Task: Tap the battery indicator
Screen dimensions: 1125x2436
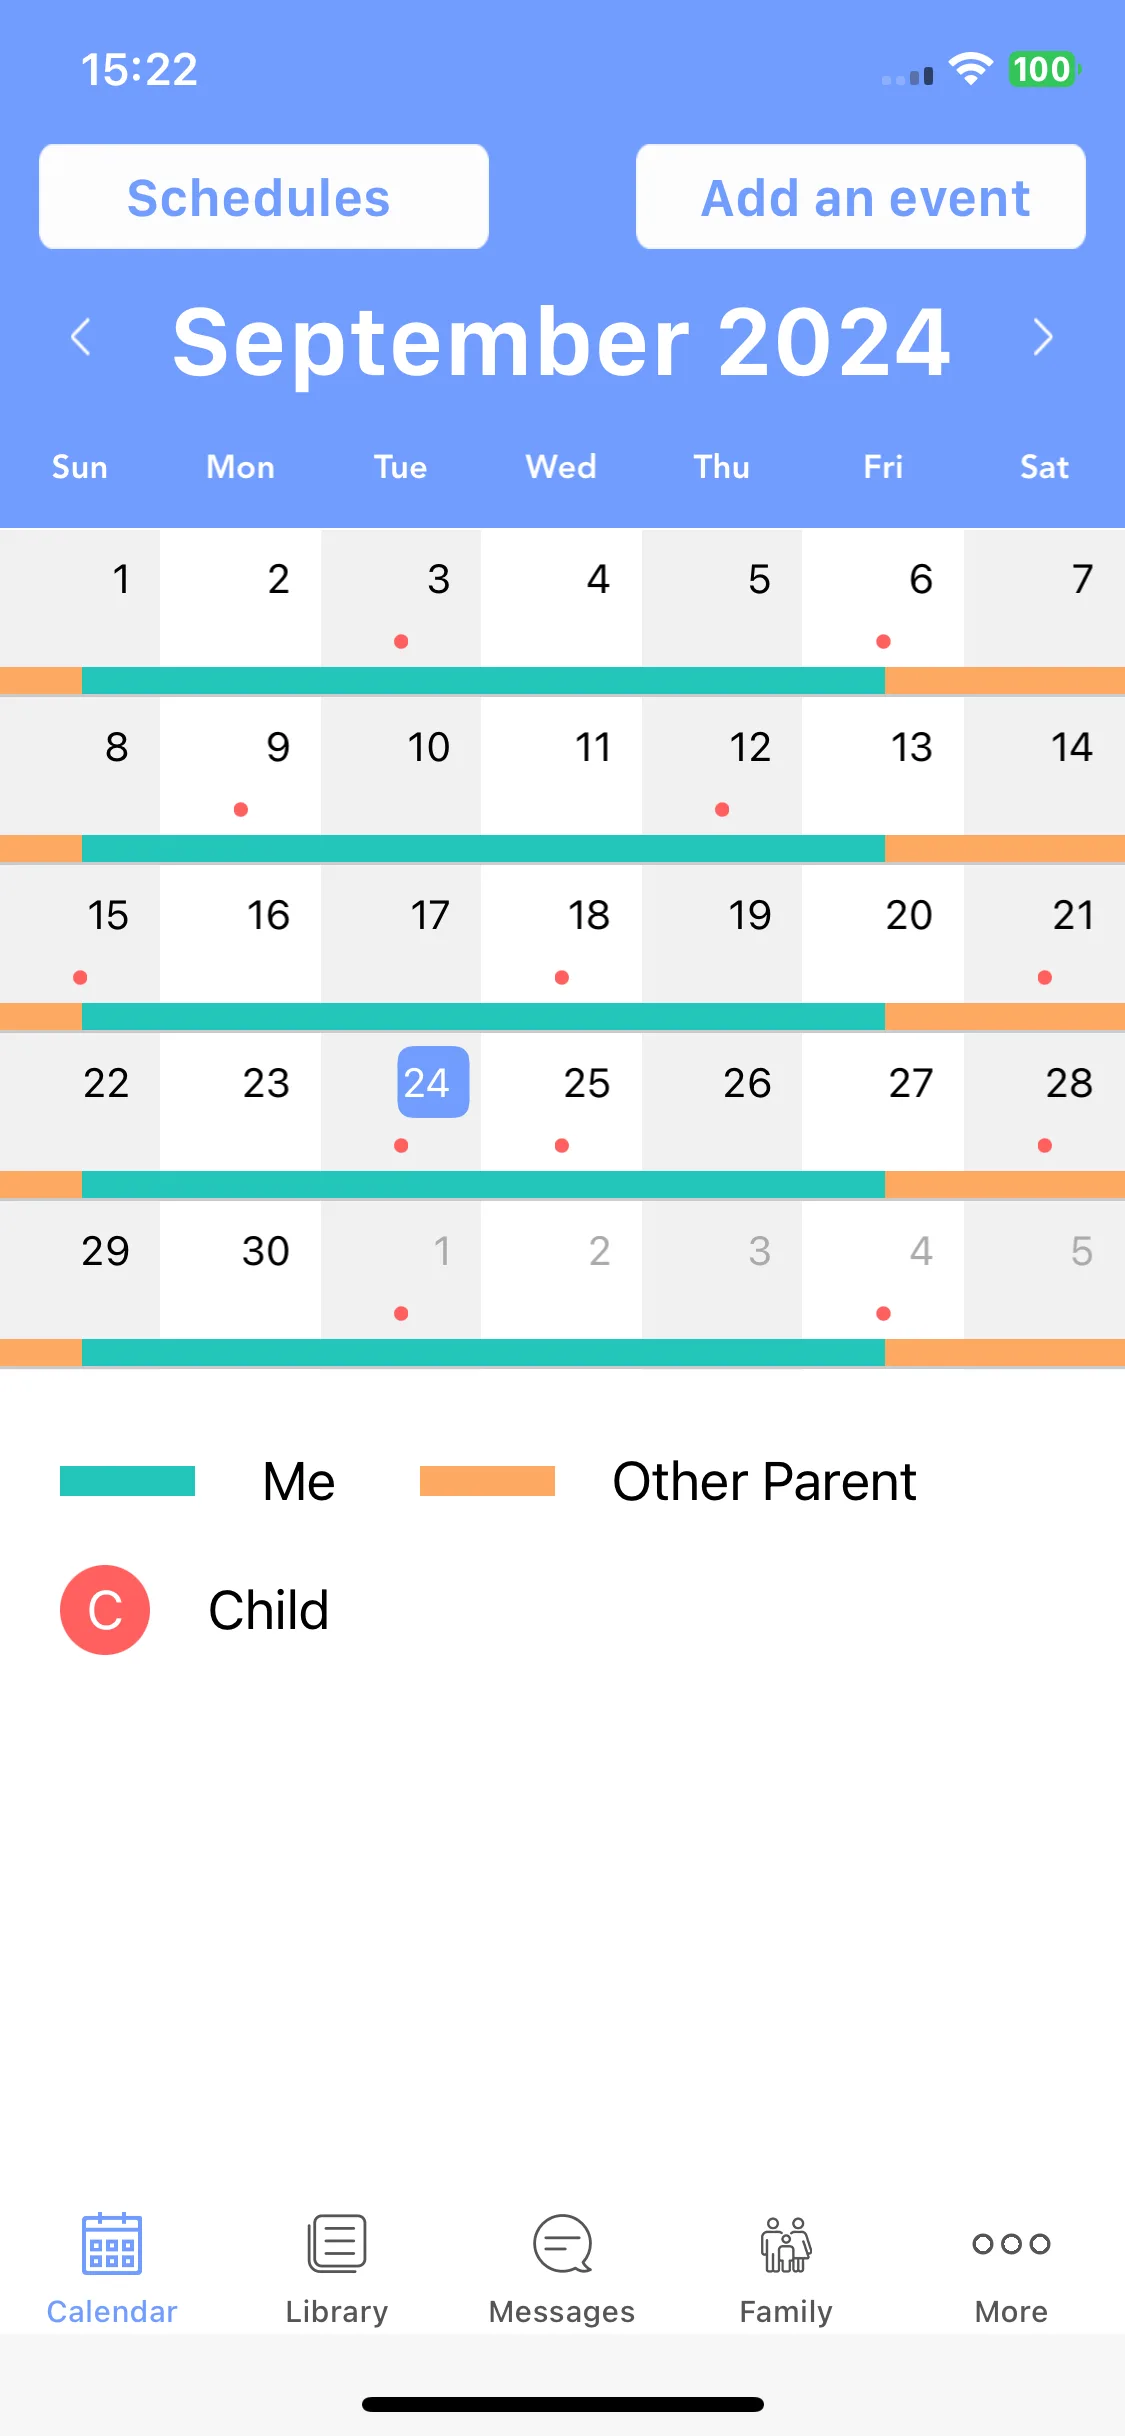Action: pyautogui.click(x=1043, y=69)
